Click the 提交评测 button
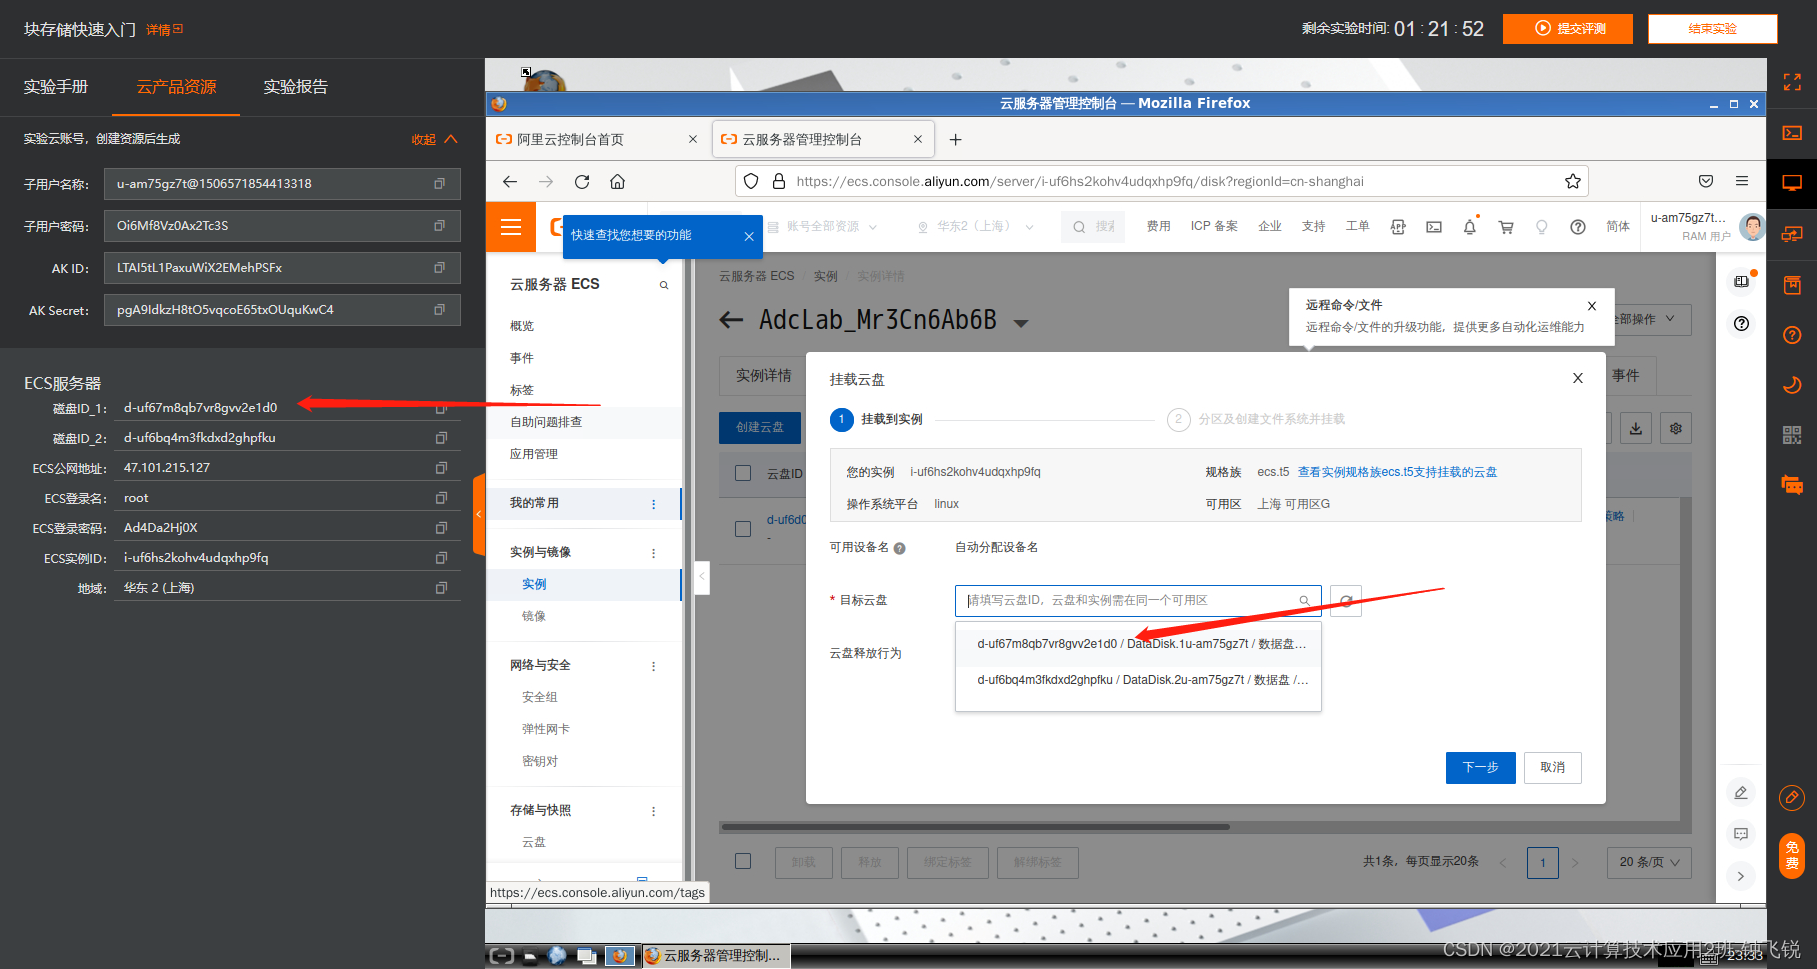Image resolution: width=1817 pixels, height=969 pixels. click(x=1568, y=29)
